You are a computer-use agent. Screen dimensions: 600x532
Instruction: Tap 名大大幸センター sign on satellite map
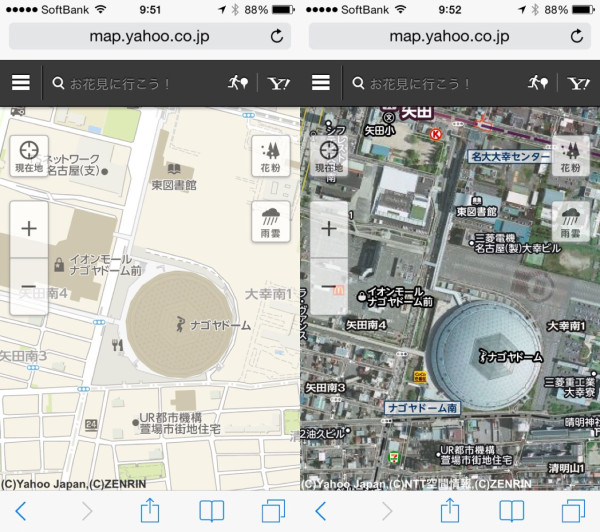pos(510,157)
